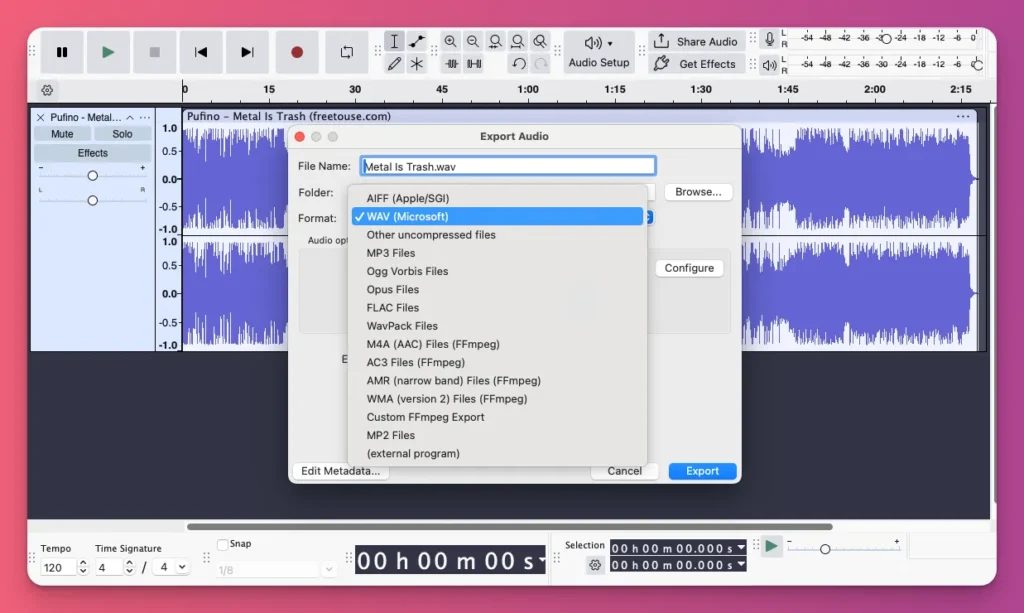Click the Zoom Toggle icon

[x=540, y=41]
